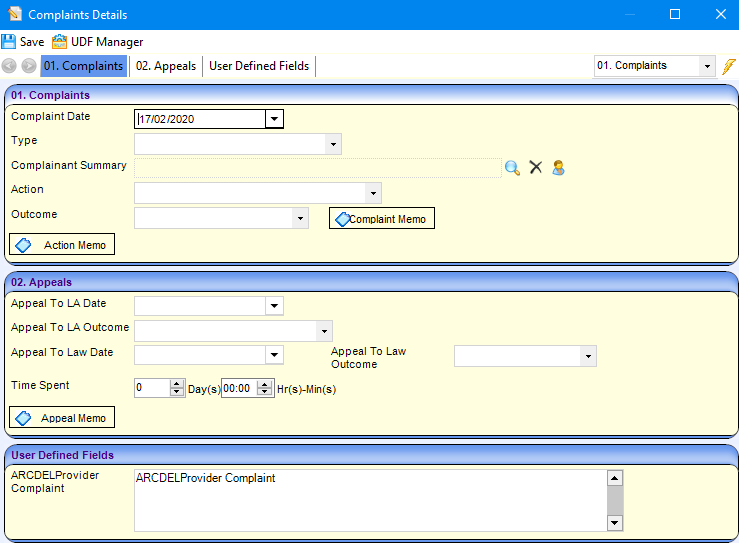Screen dimensions: 739x543
Task: Click inside the ARCDELProvider Complaint text box
Action: click(370, 500)
